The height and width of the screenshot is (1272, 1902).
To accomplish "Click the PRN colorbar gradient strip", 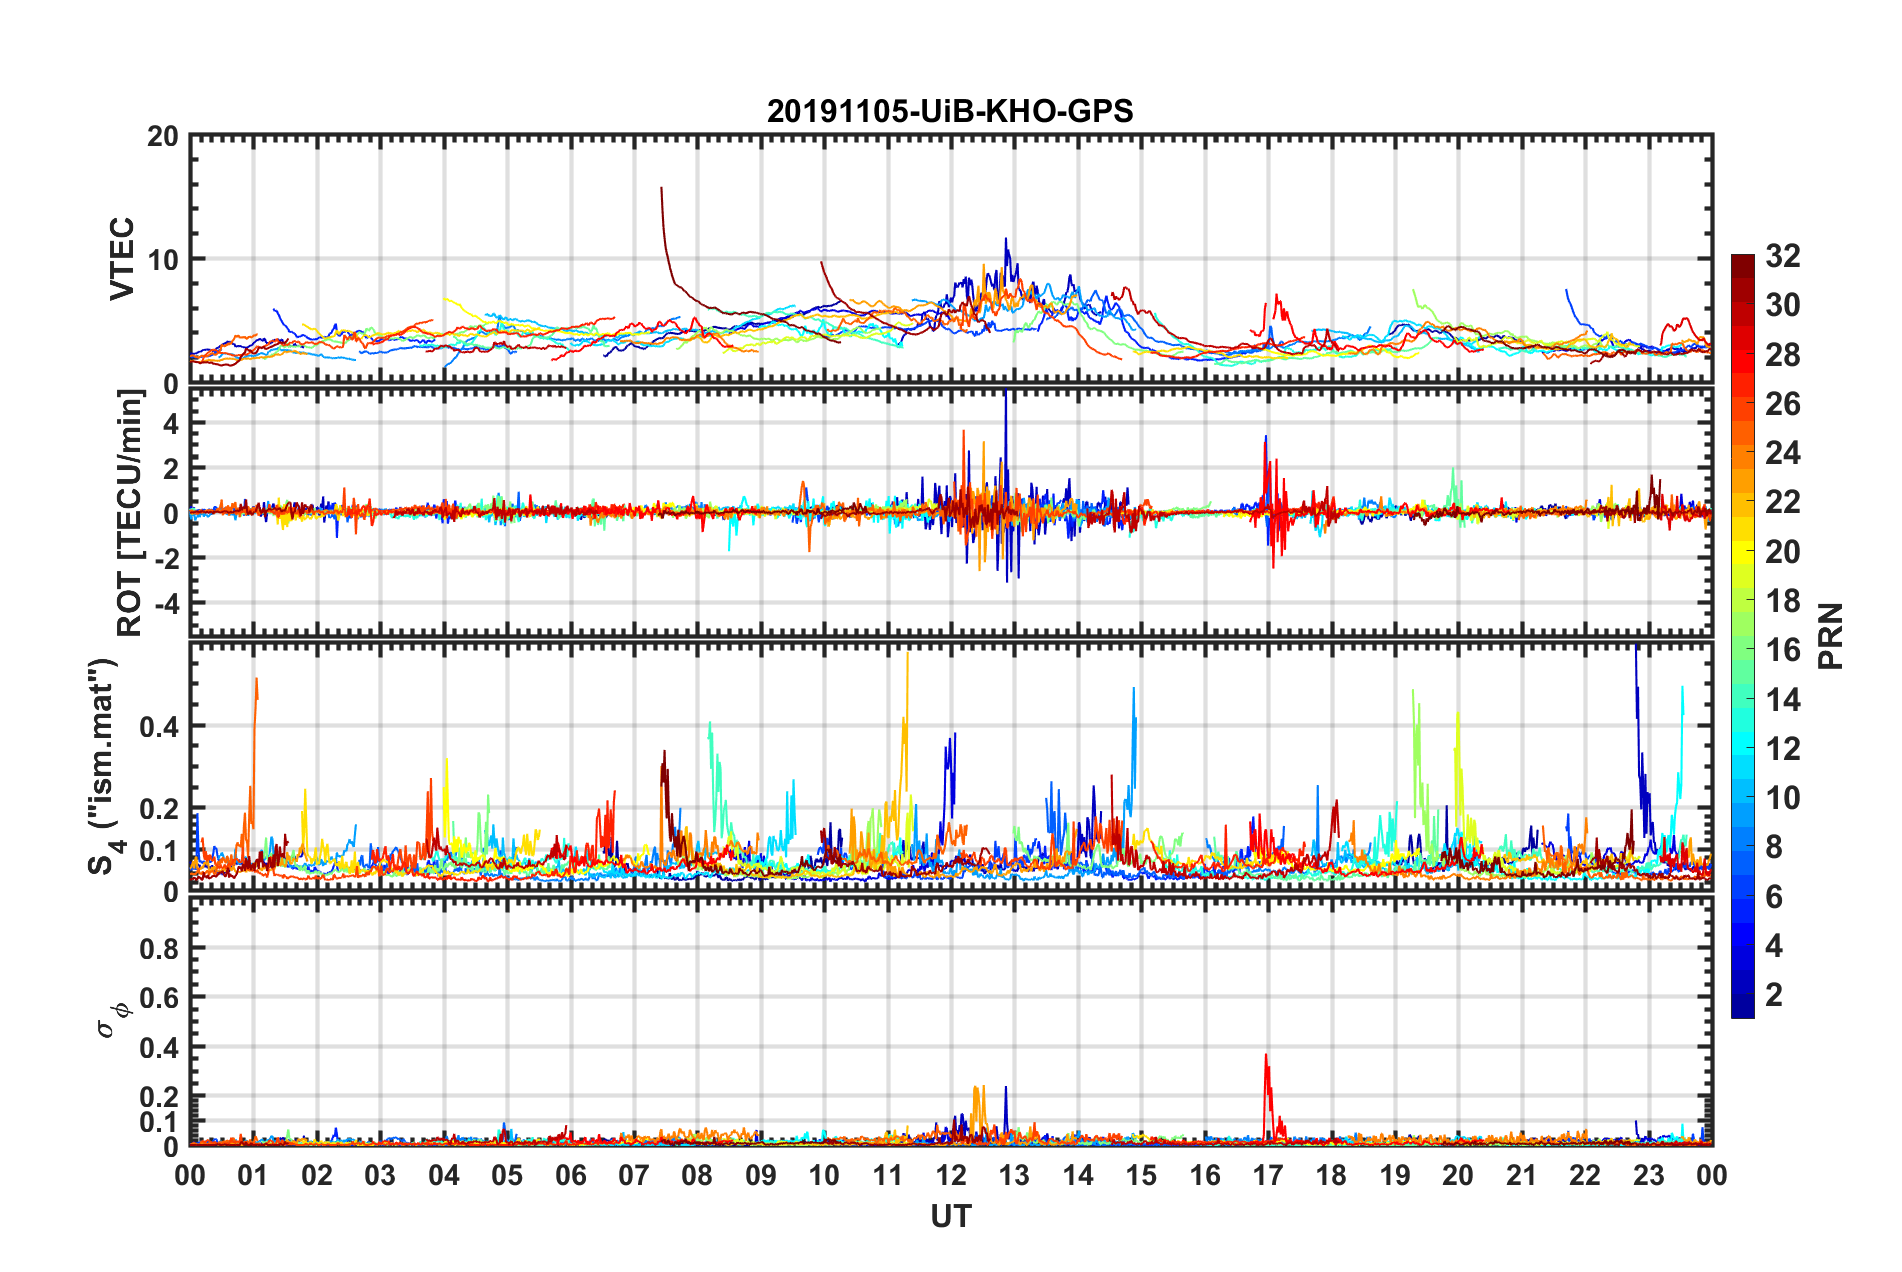I will click(1743, 636).
